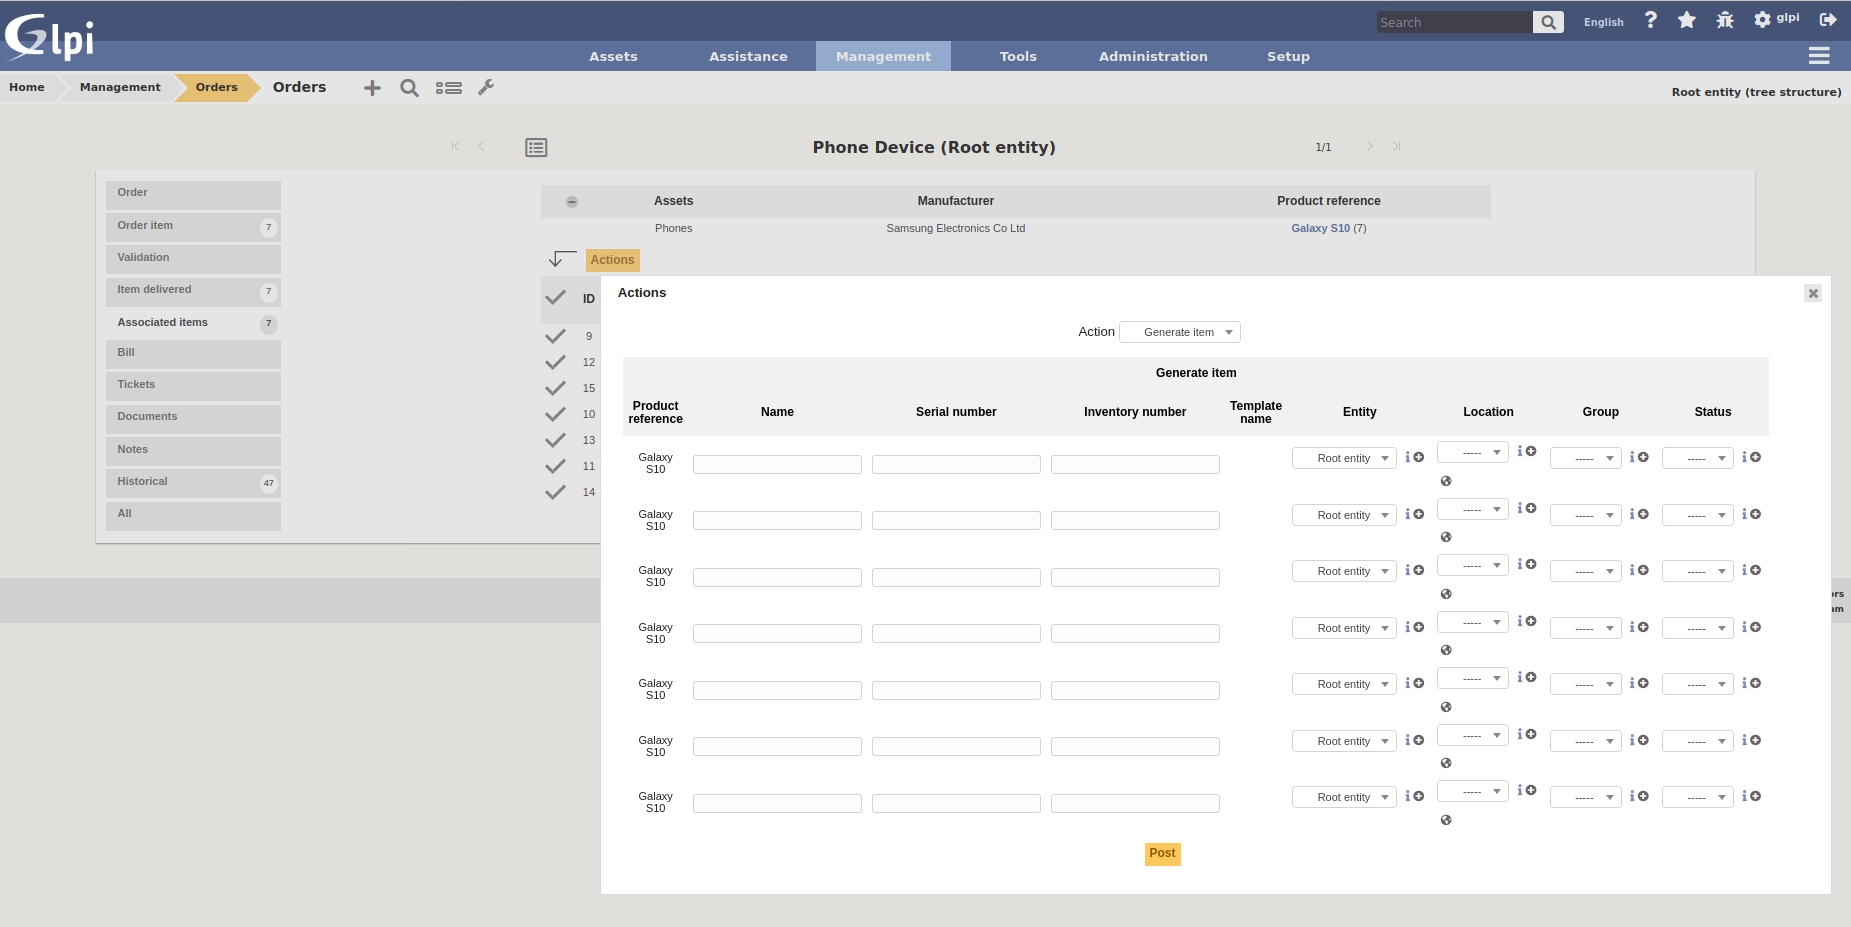The height and width of the screenshot is (927, 1851).
Task: Open the Galaxy S10 product reference link
Action: (1320, 228)
